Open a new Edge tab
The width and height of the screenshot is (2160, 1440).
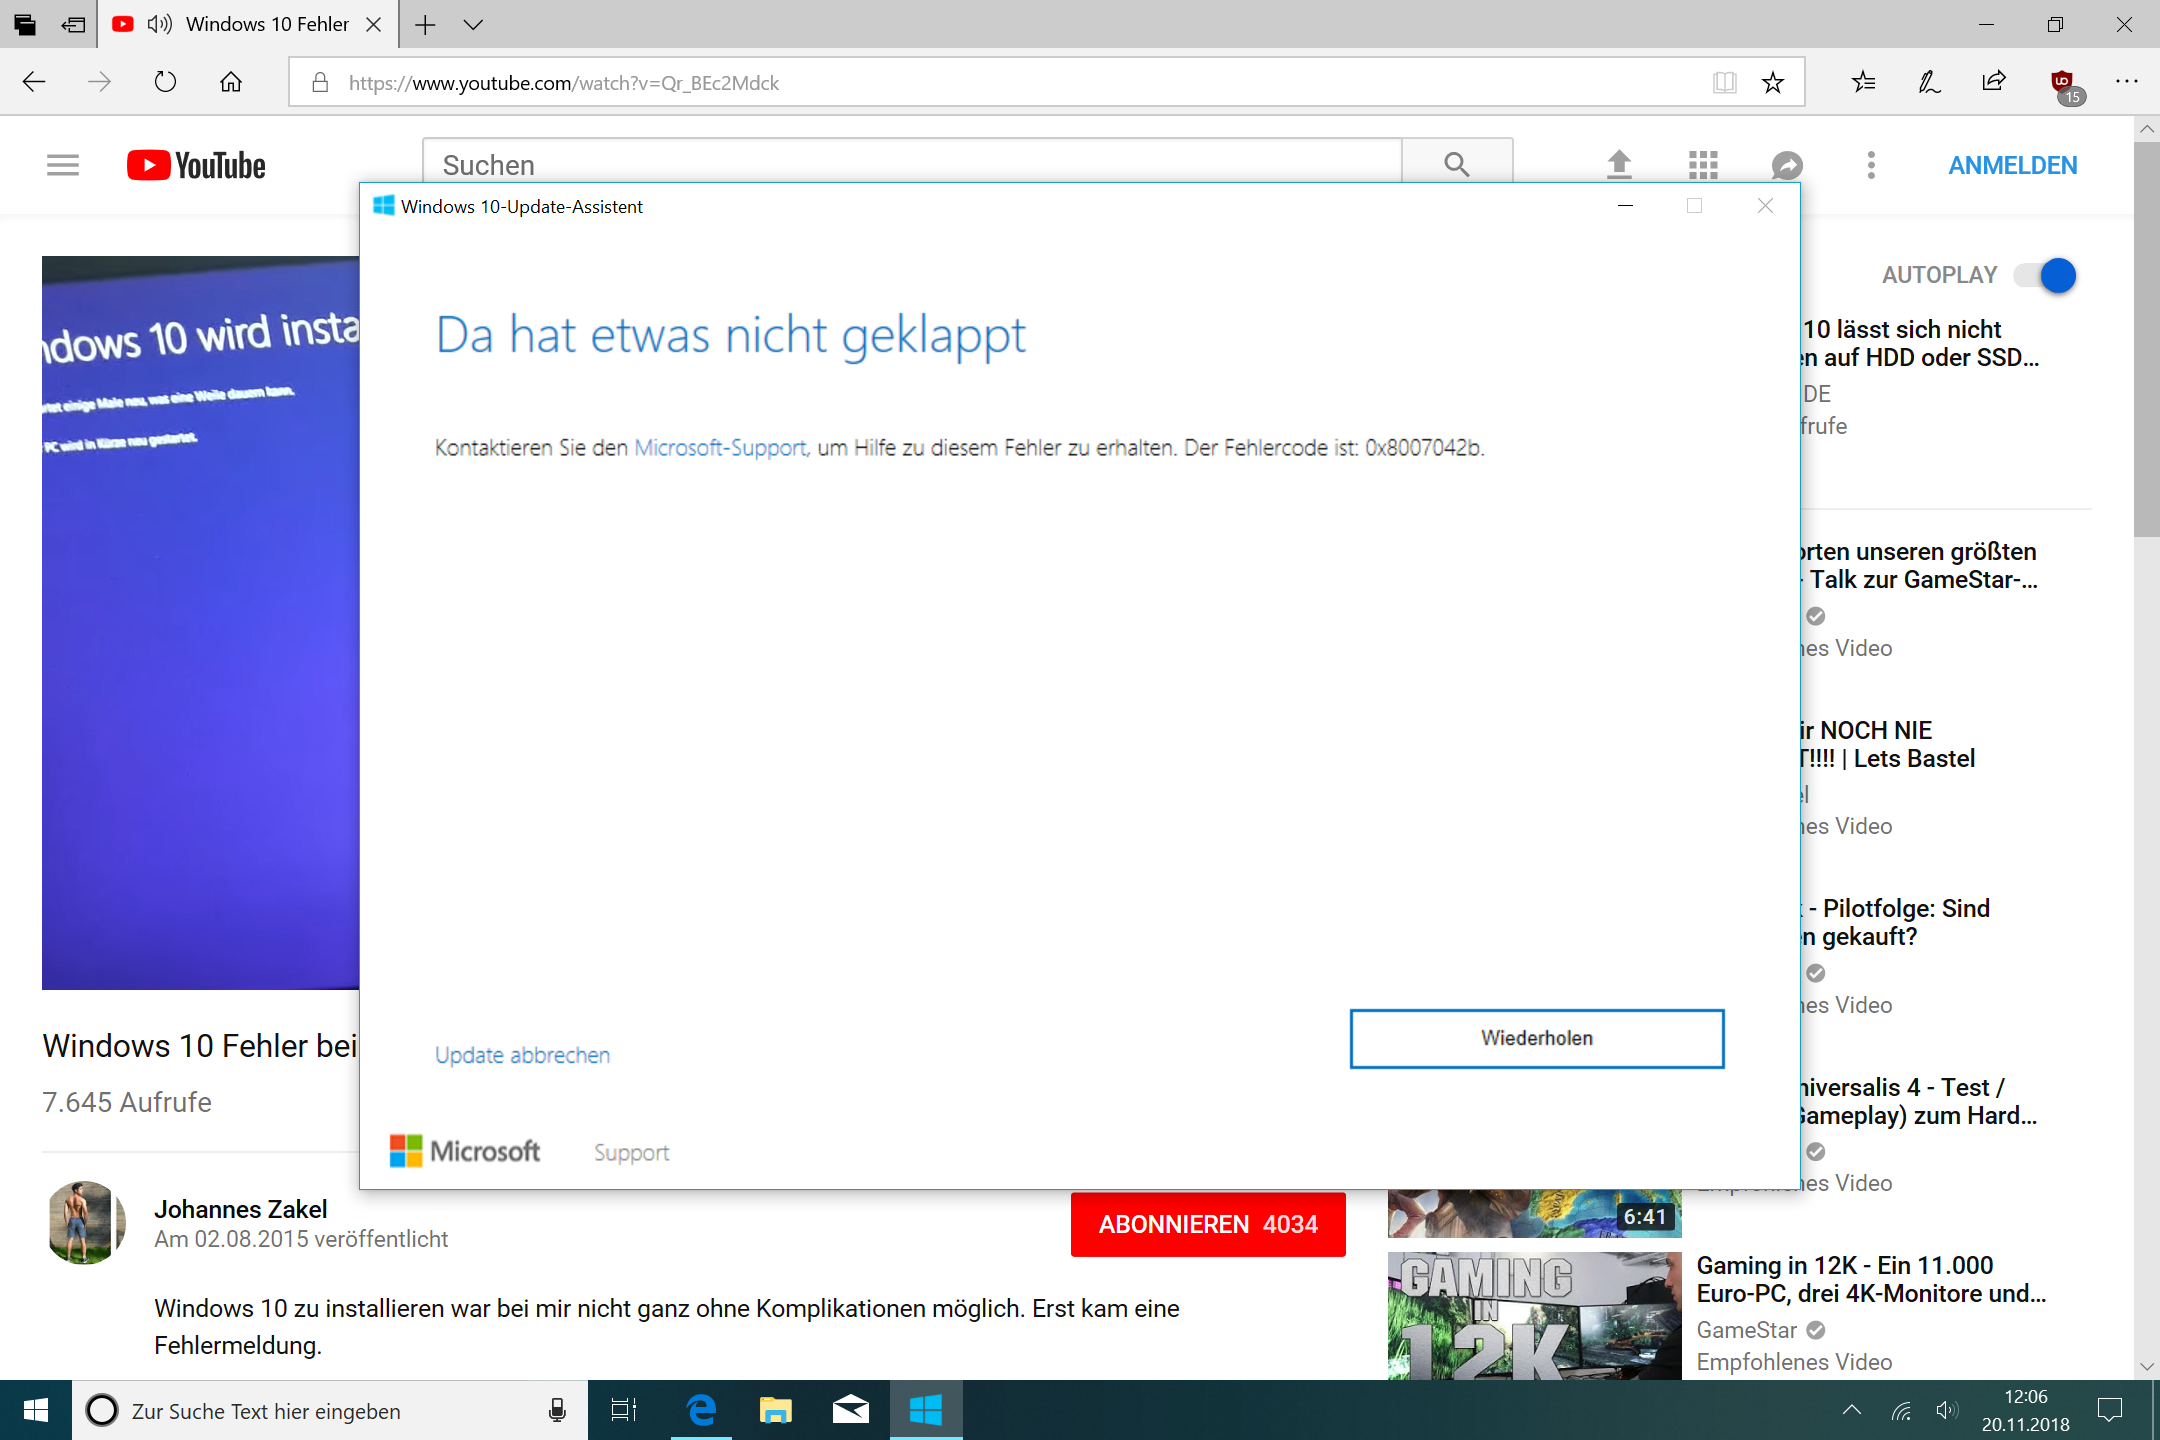[x=425, y=24]
